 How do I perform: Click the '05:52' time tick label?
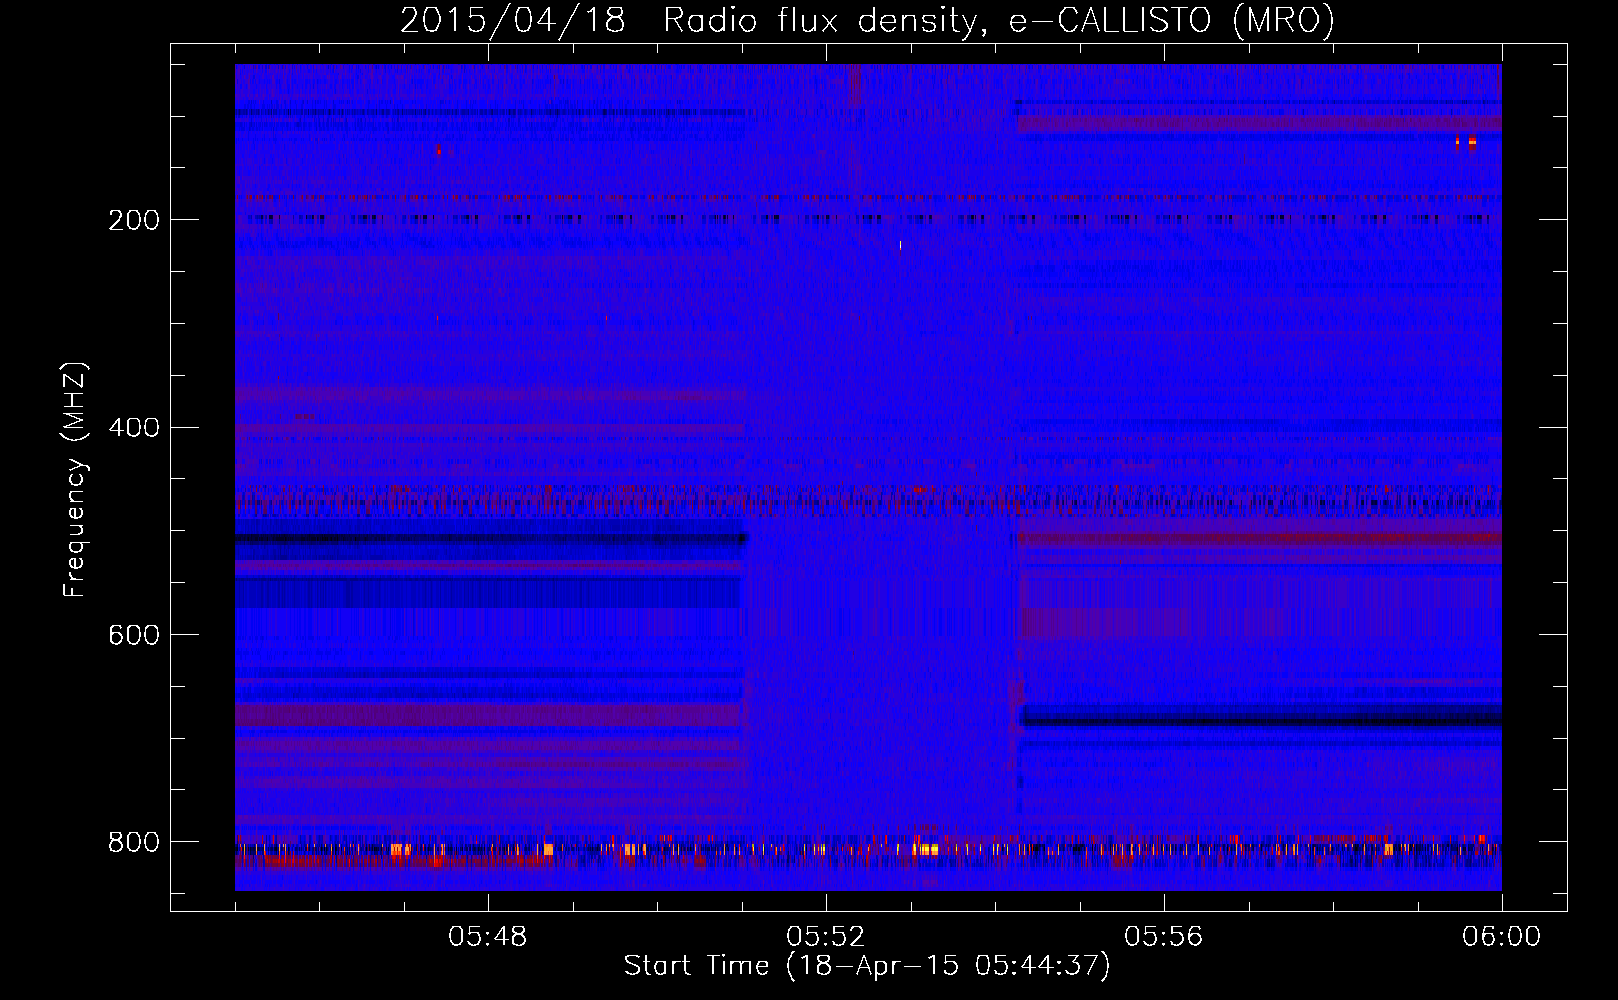pos(825,937)
